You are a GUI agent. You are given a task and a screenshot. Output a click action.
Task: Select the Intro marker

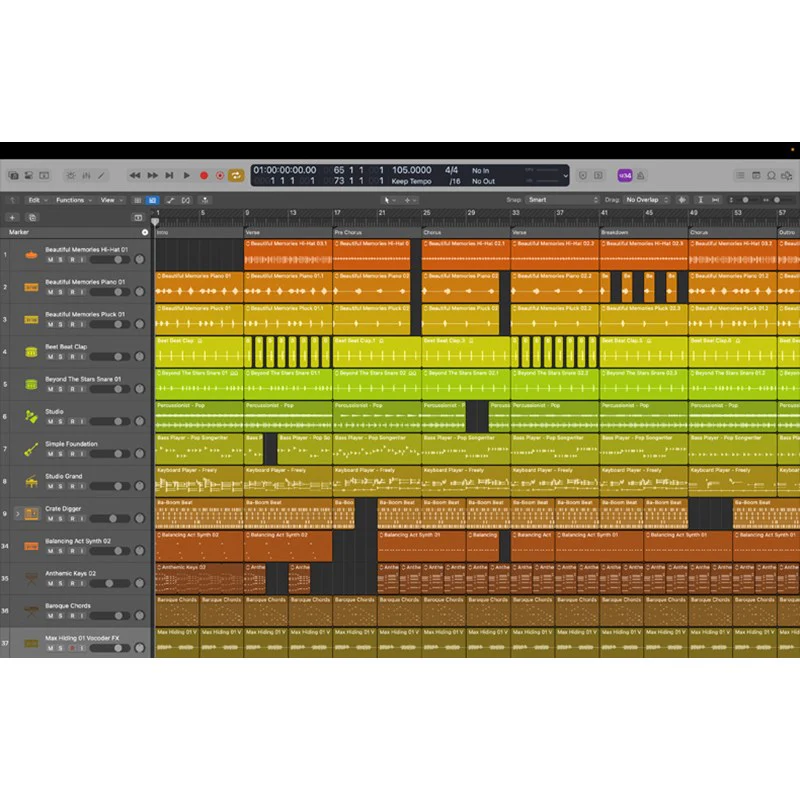click(162, 233)
